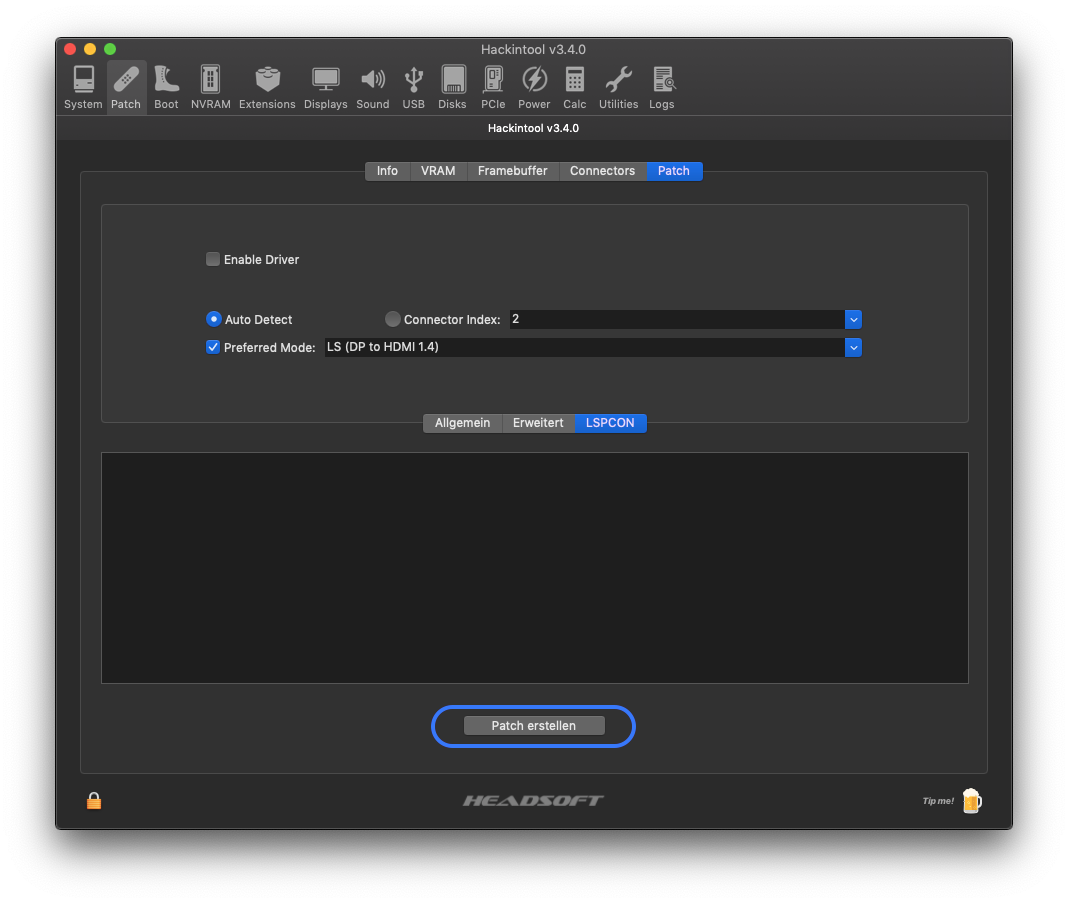This screenshot has height=903, width=1068.
Task: Open the Power toolbar section
Action: (534, 88)
